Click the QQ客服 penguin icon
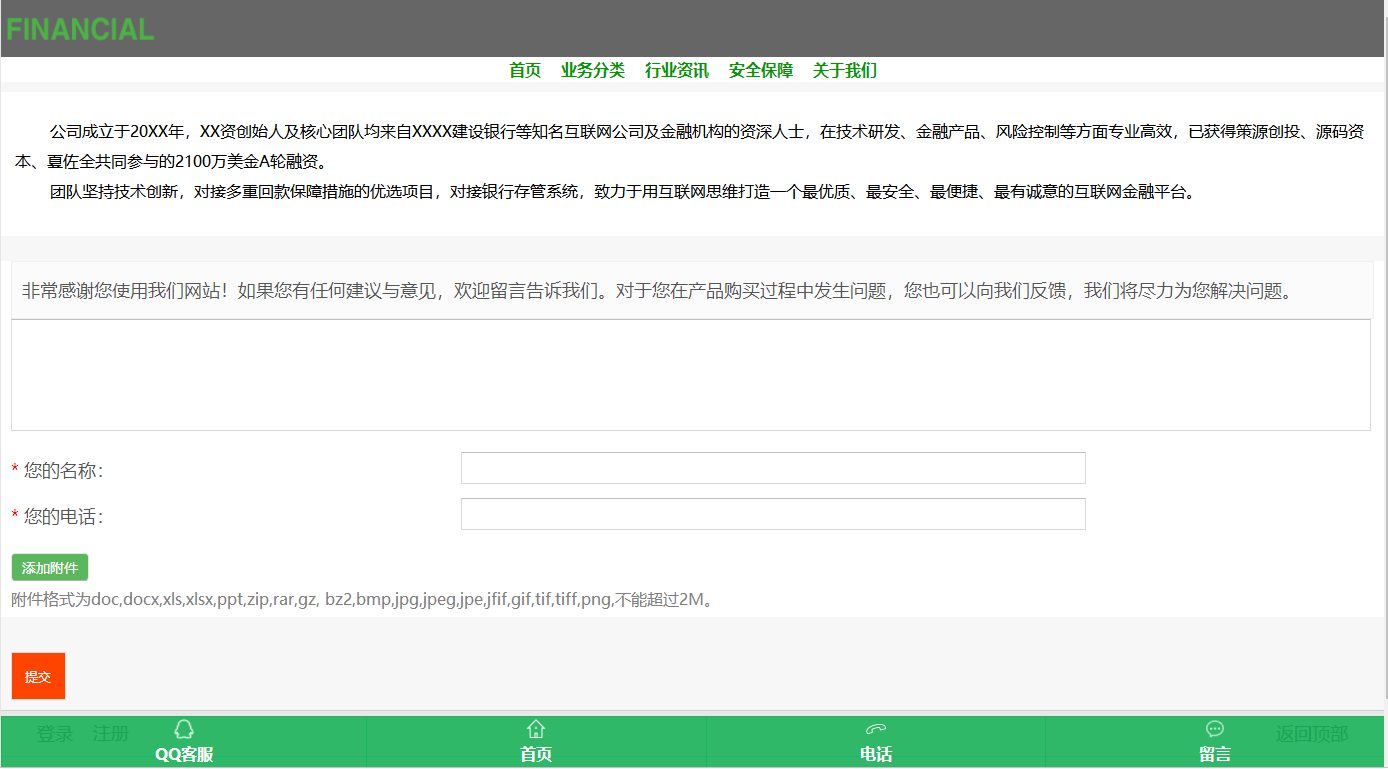The image size is (1388, 769). 184,729
